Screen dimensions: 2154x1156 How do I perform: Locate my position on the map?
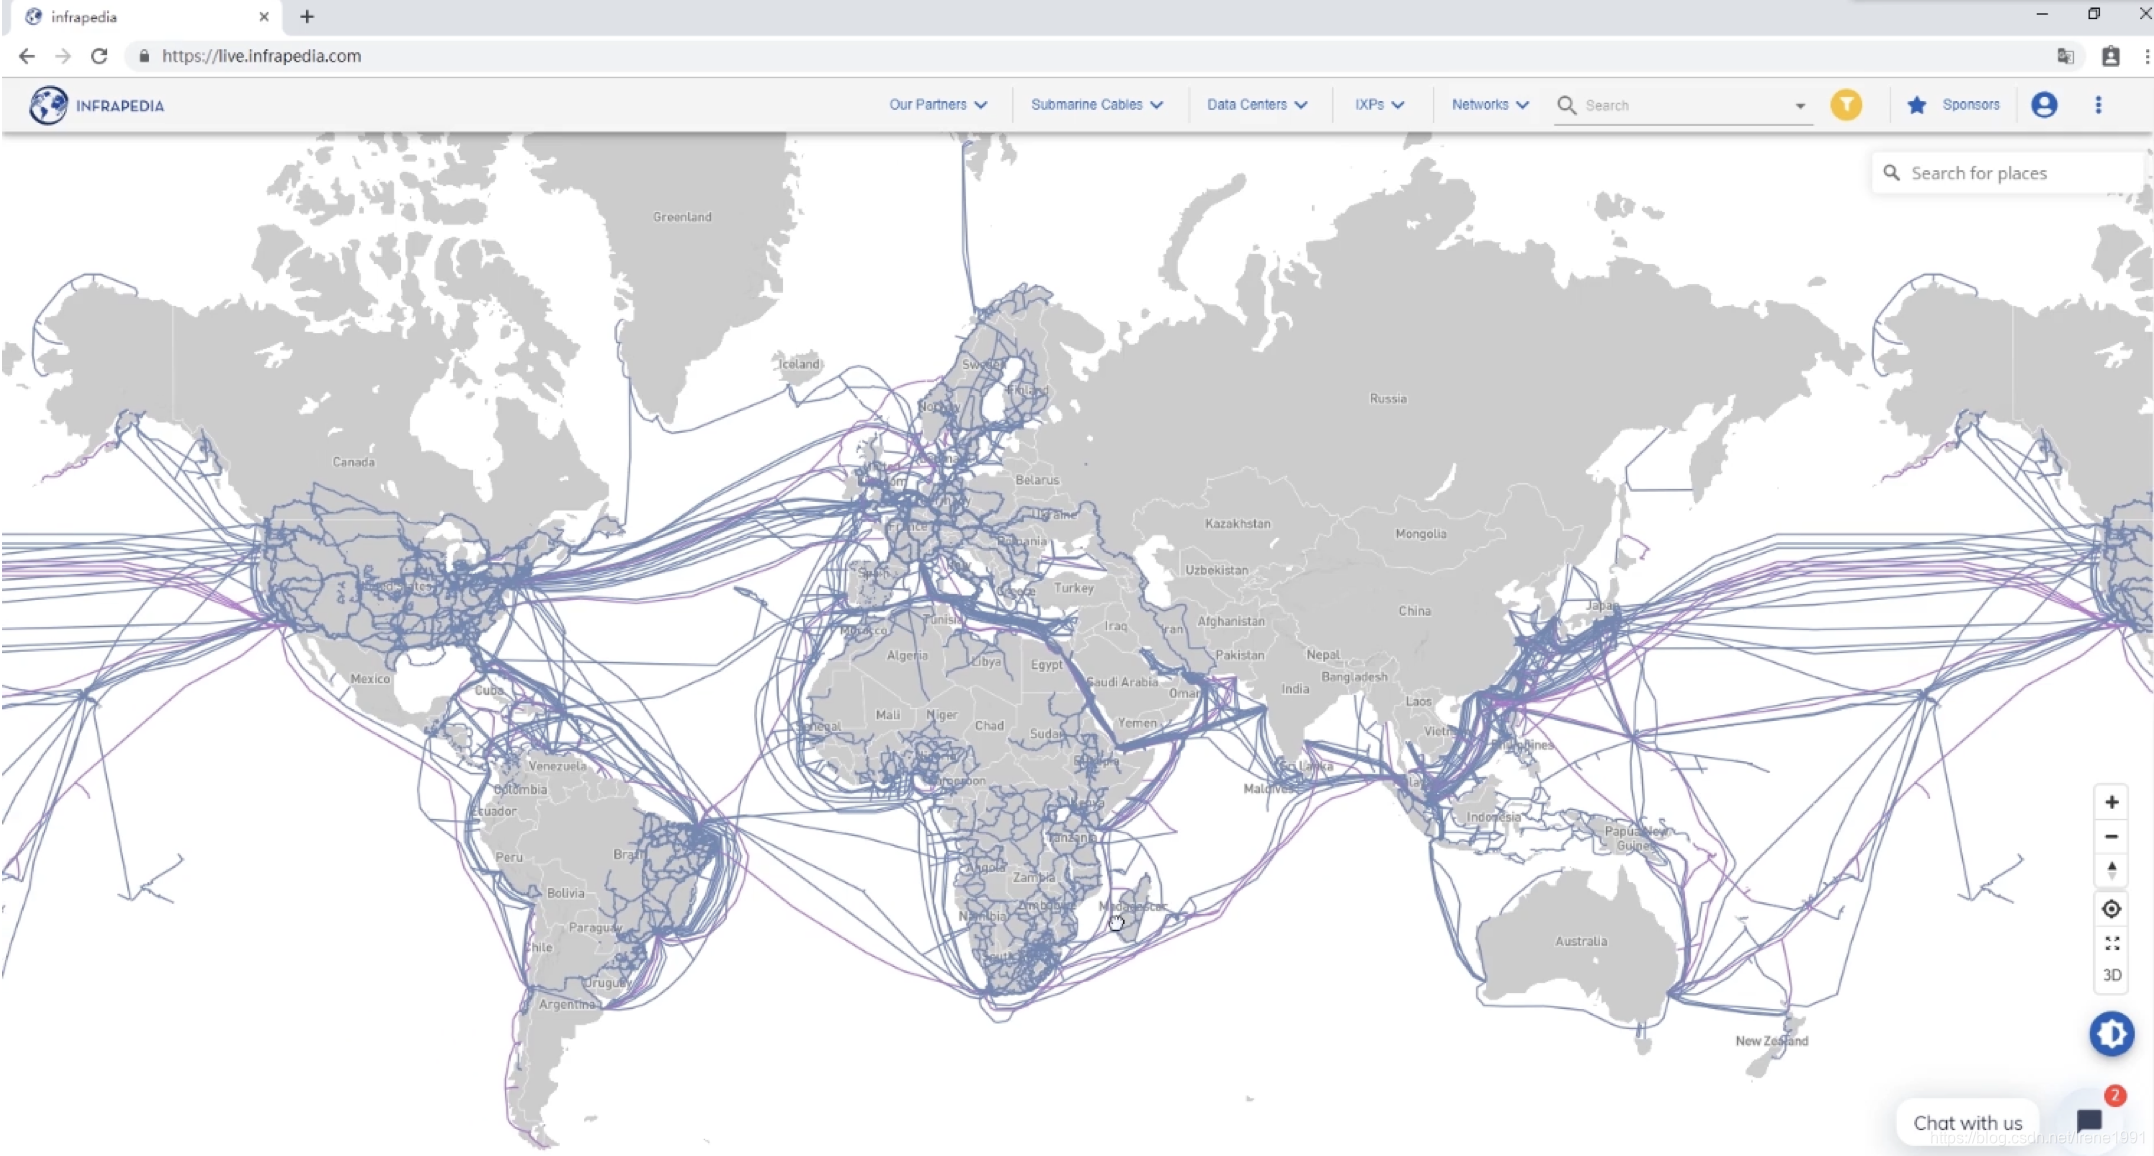[2111, 909]
